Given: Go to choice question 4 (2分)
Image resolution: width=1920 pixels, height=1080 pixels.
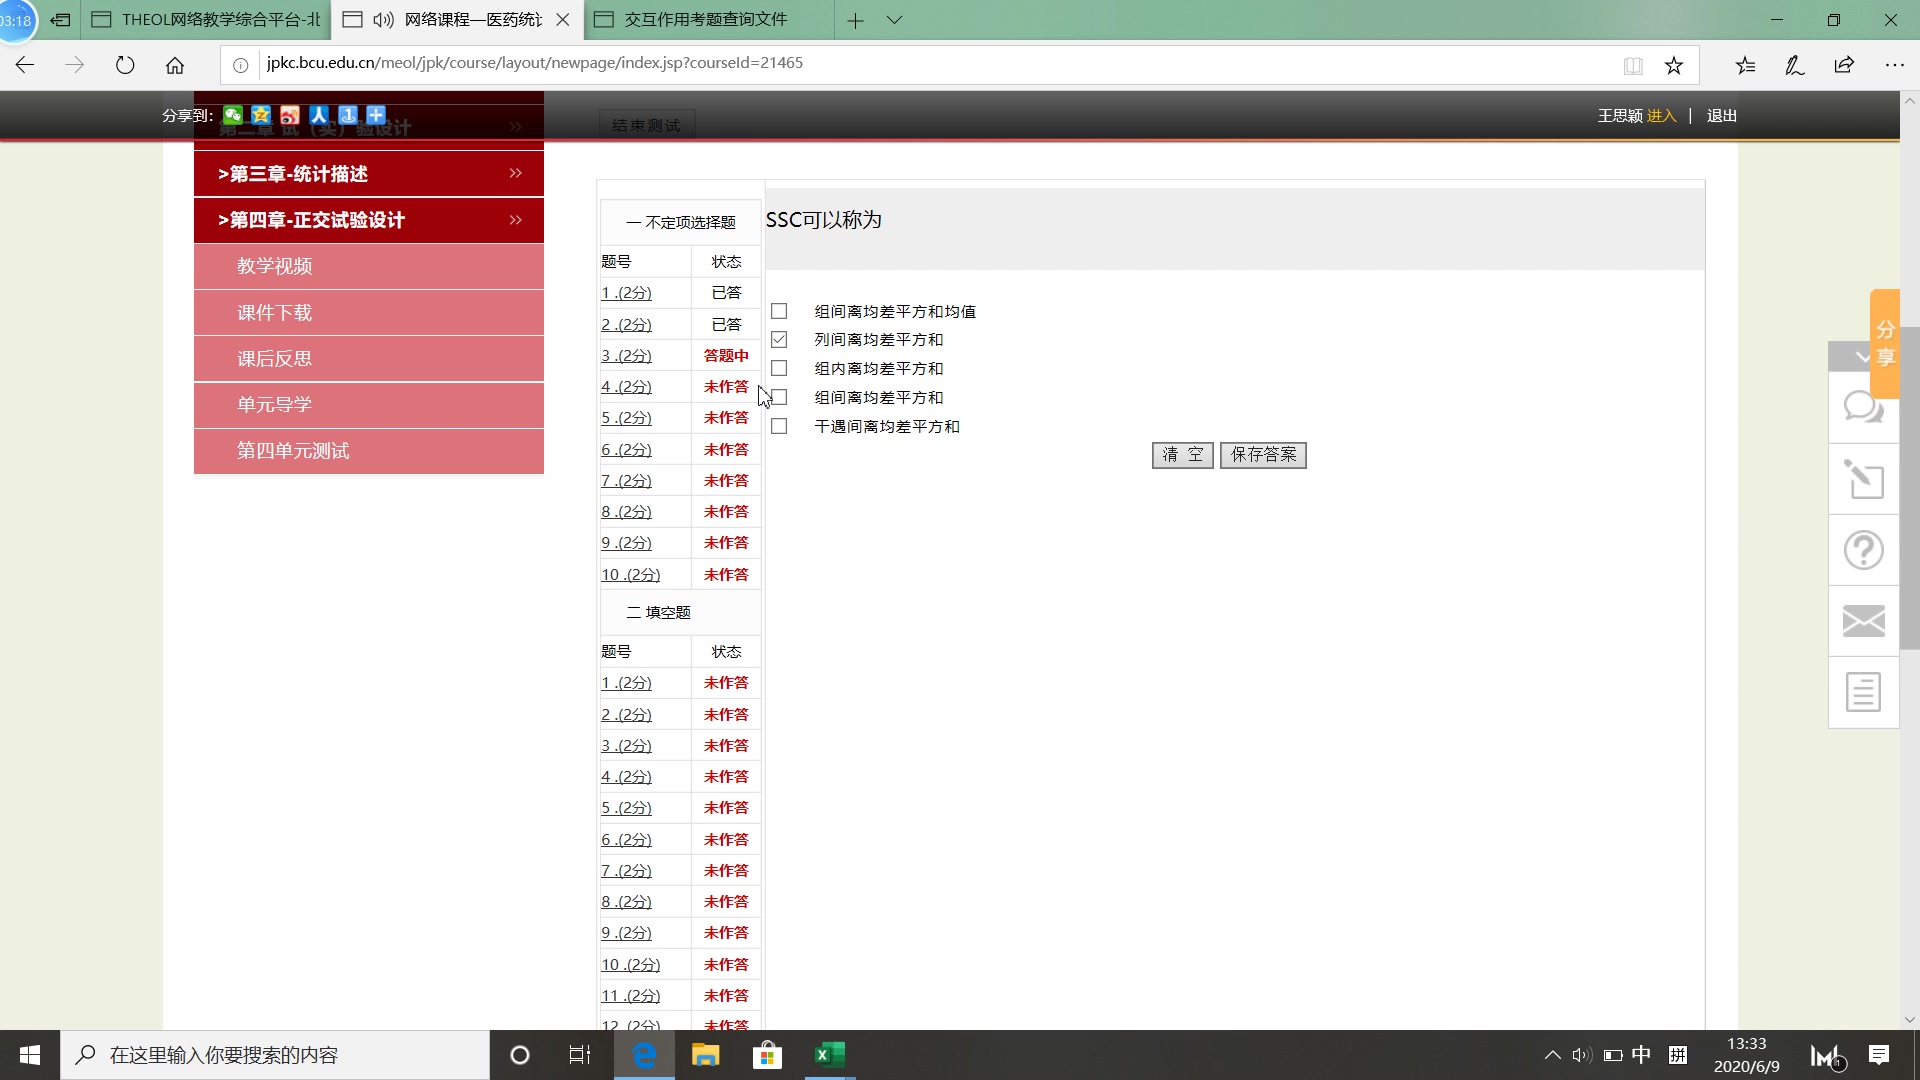Looking at the screenshot, I should (x=626, y=387).
